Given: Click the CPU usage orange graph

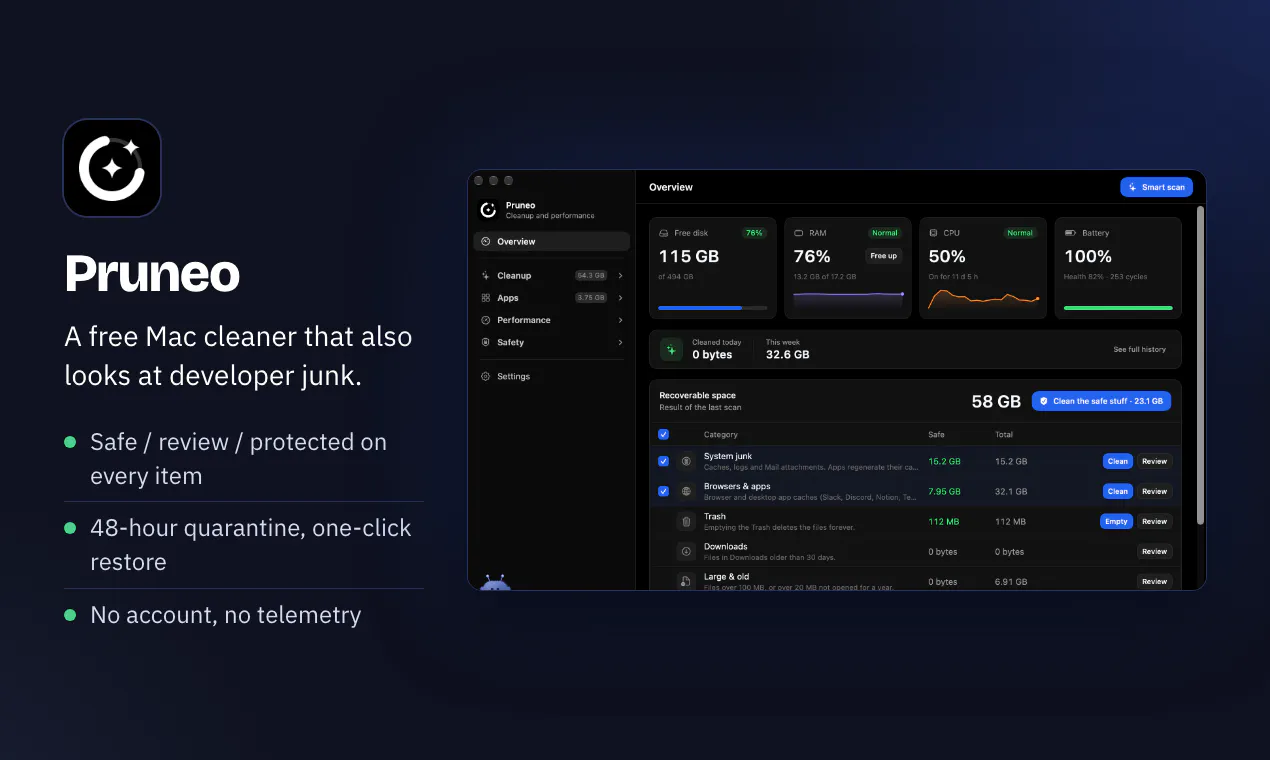Looking at the screenshot, I should pyautogui.click(x=984, y=298).
